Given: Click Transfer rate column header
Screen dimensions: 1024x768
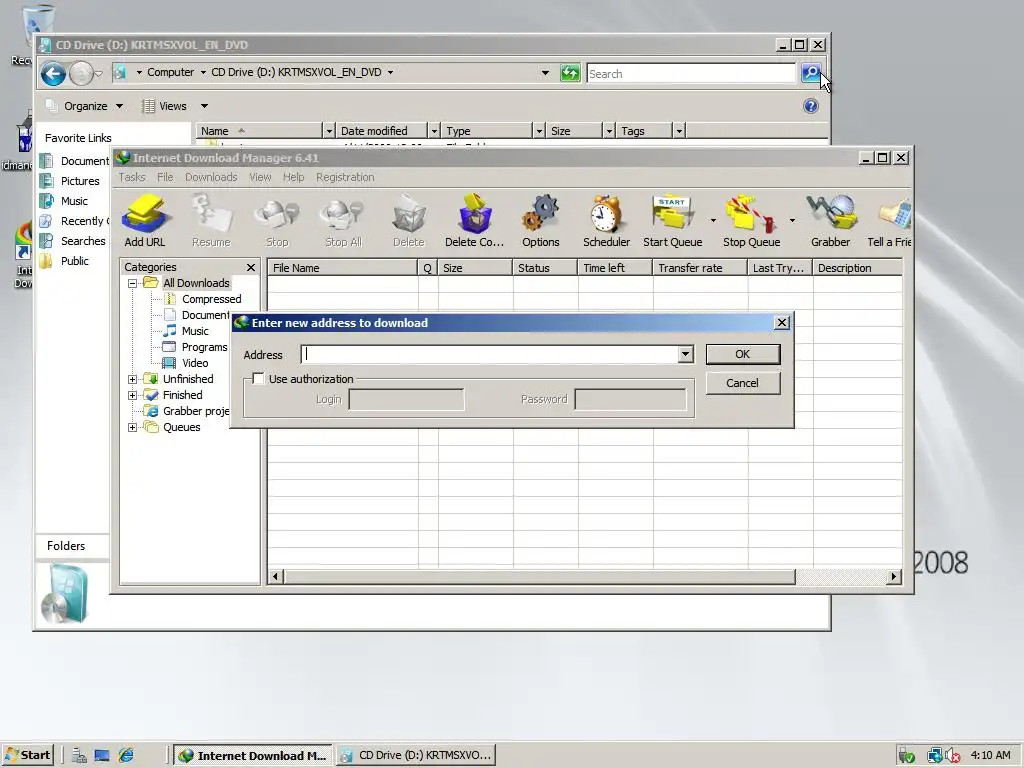Looking at the screenshot, I should point(700,268).
